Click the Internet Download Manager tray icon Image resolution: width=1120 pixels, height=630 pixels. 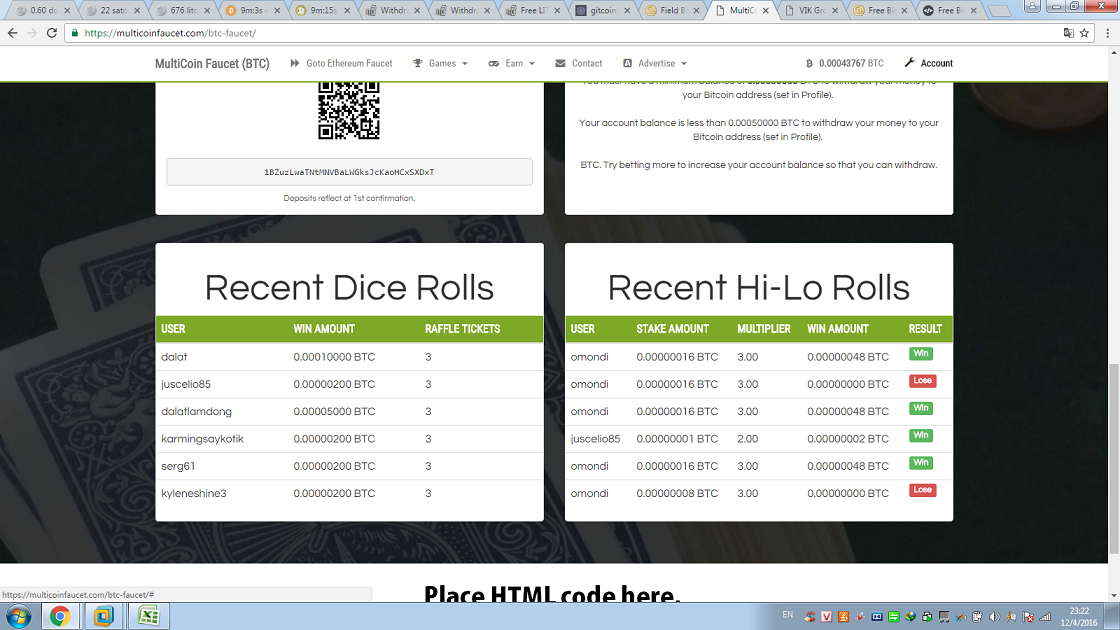pyautogui.click(x=911, y=616)
